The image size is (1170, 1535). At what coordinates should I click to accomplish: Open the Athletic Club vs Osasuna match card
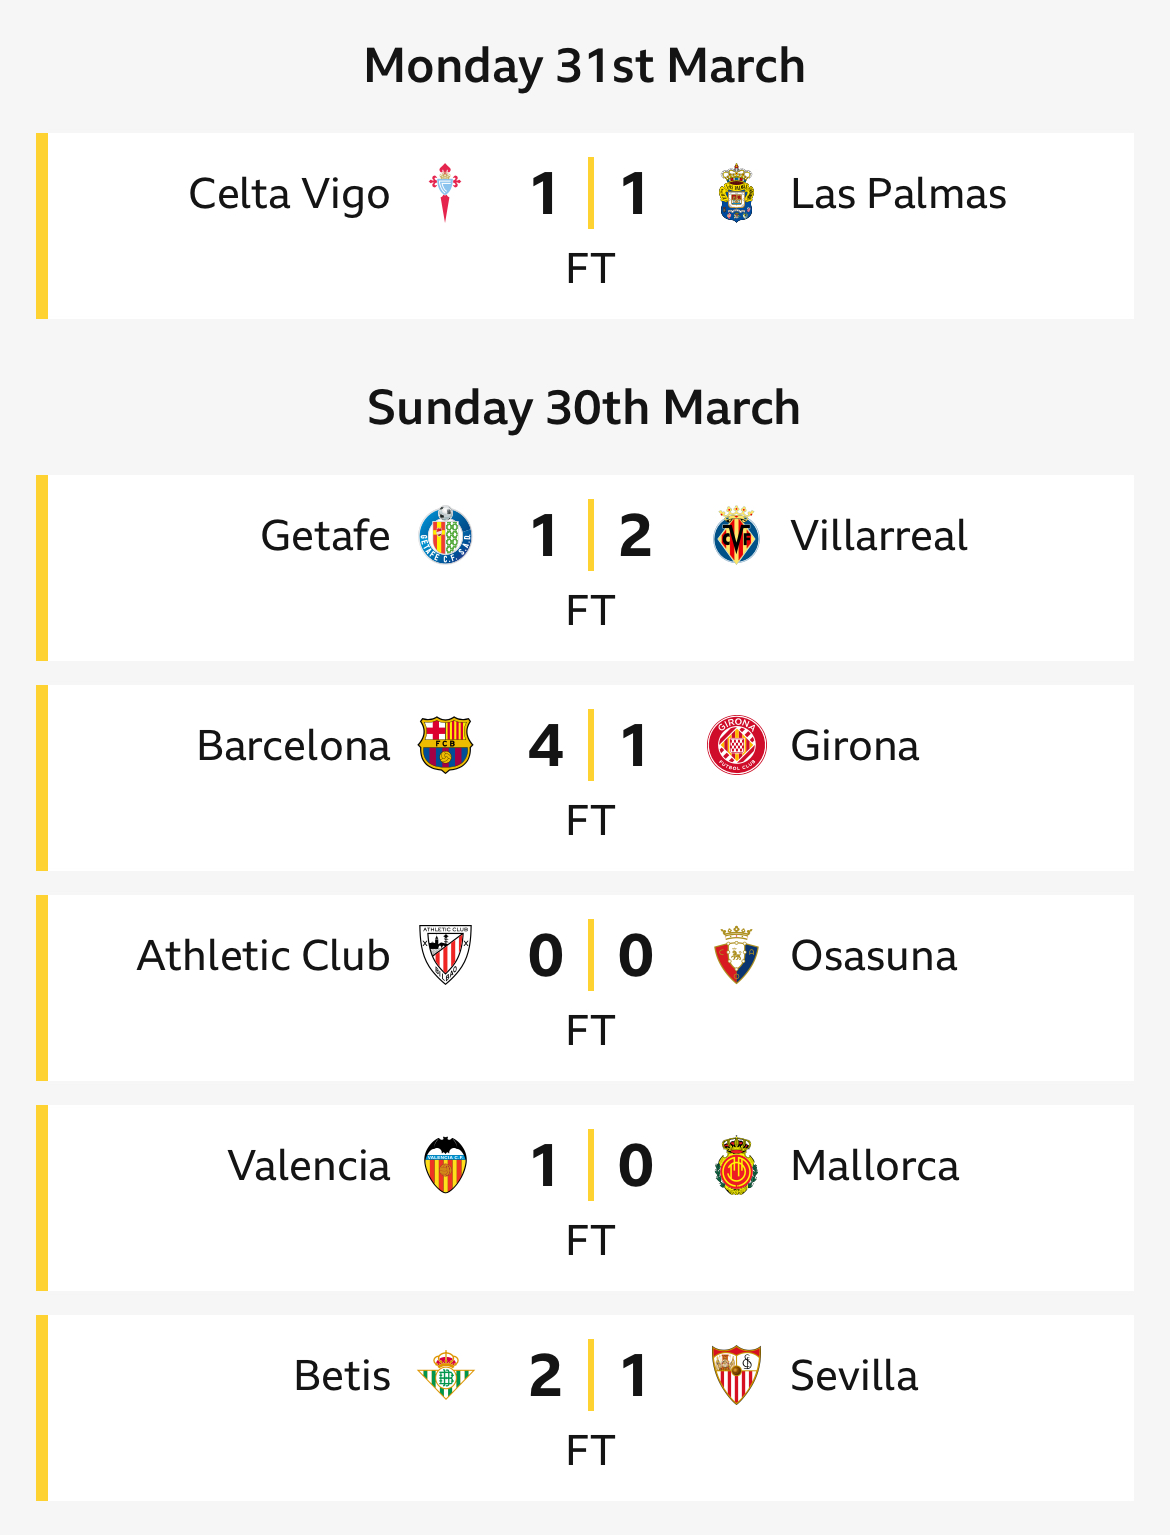585,988
